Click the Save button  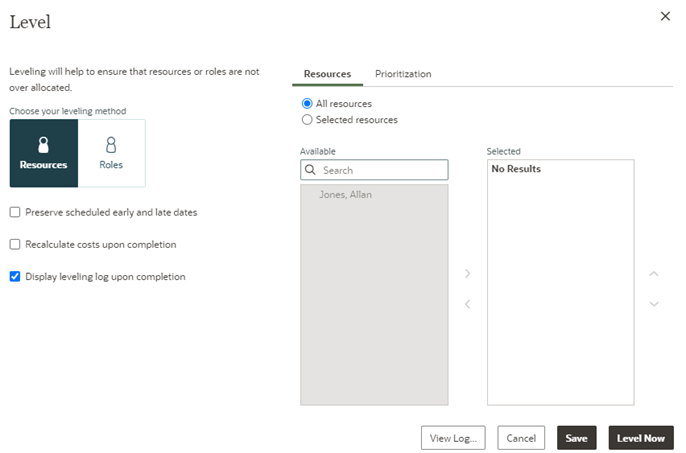click(576, 438)
